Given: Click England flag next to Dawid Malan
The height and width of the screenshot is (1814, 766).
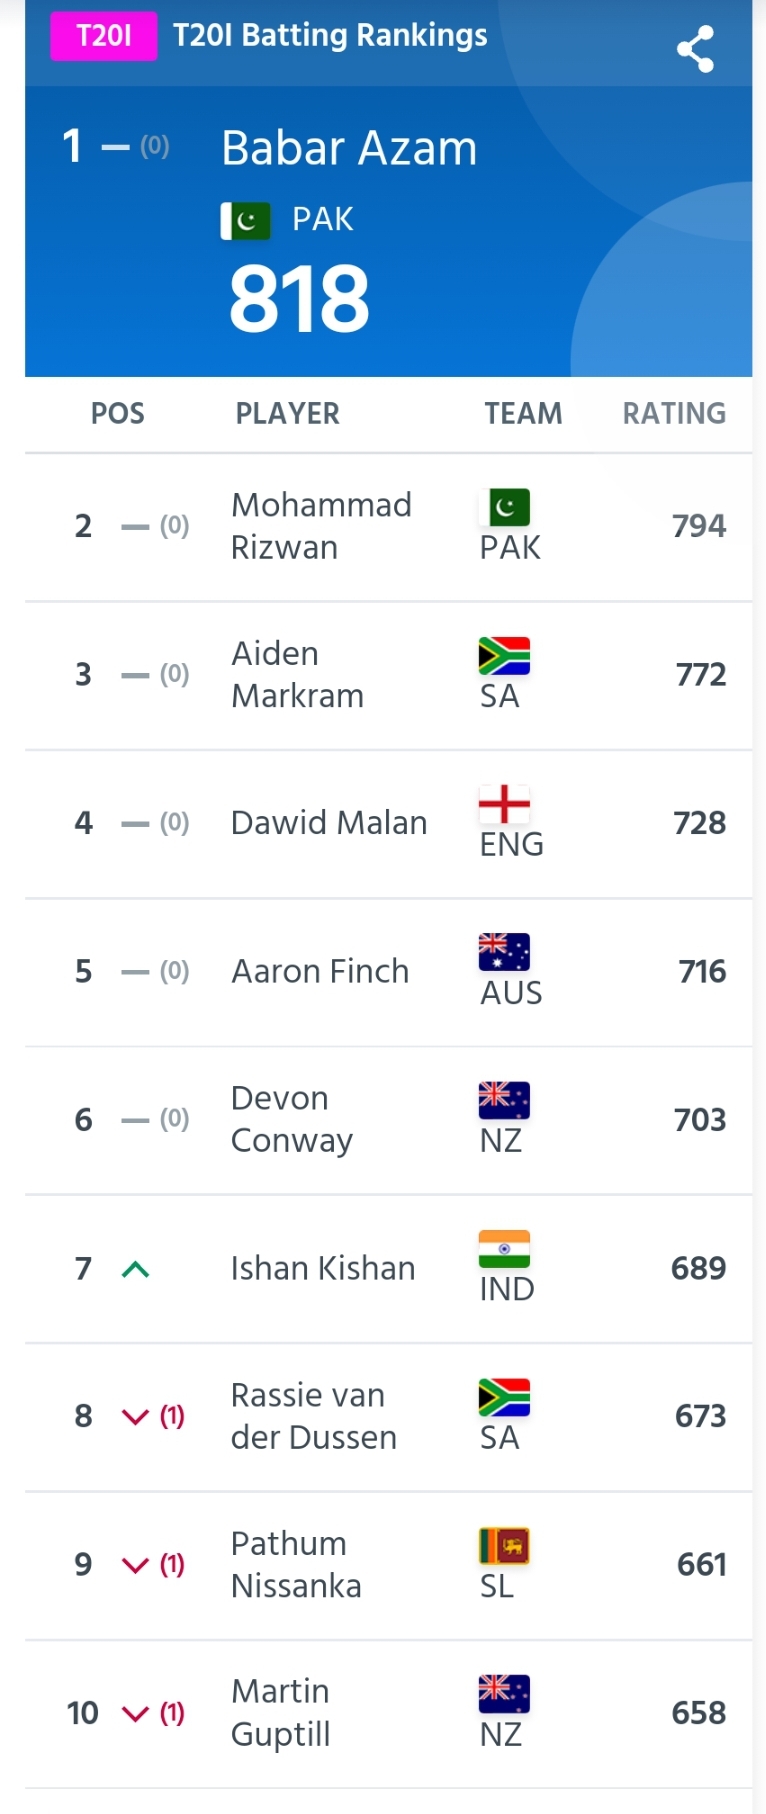Looking at the screenshot, I should point(504,804).
